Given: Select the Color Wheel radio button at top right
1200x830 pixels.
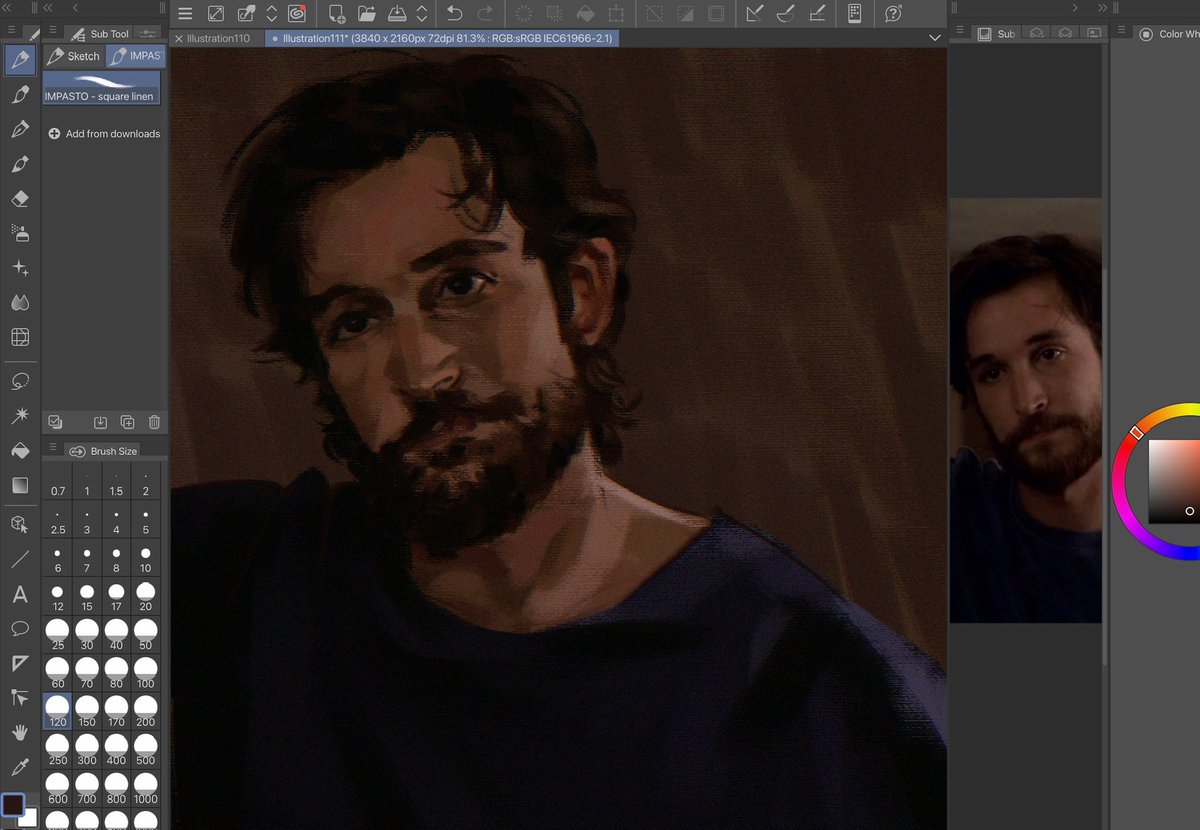Looking at the screenshot, I should (x=1145, y=33).
